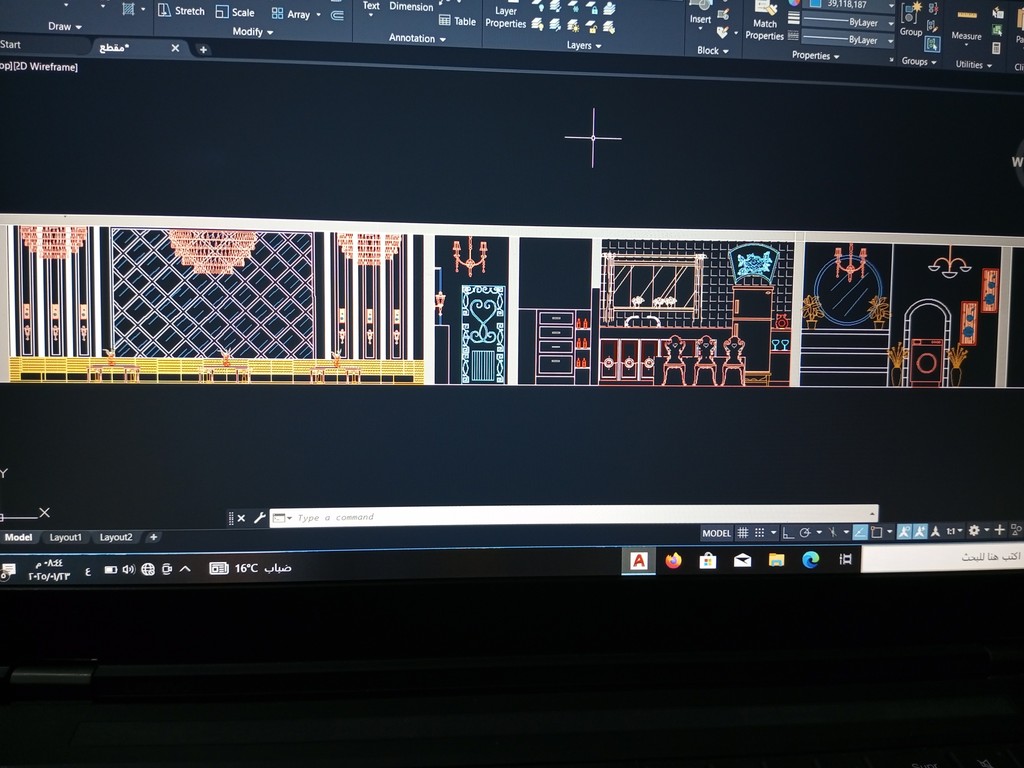The image size is (1024, 768).
Task: Open workspace switching gear
Action: [974, 530]
